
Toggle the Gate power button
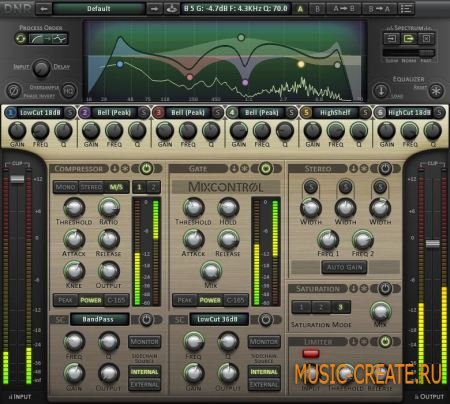(x=266, y=169)
